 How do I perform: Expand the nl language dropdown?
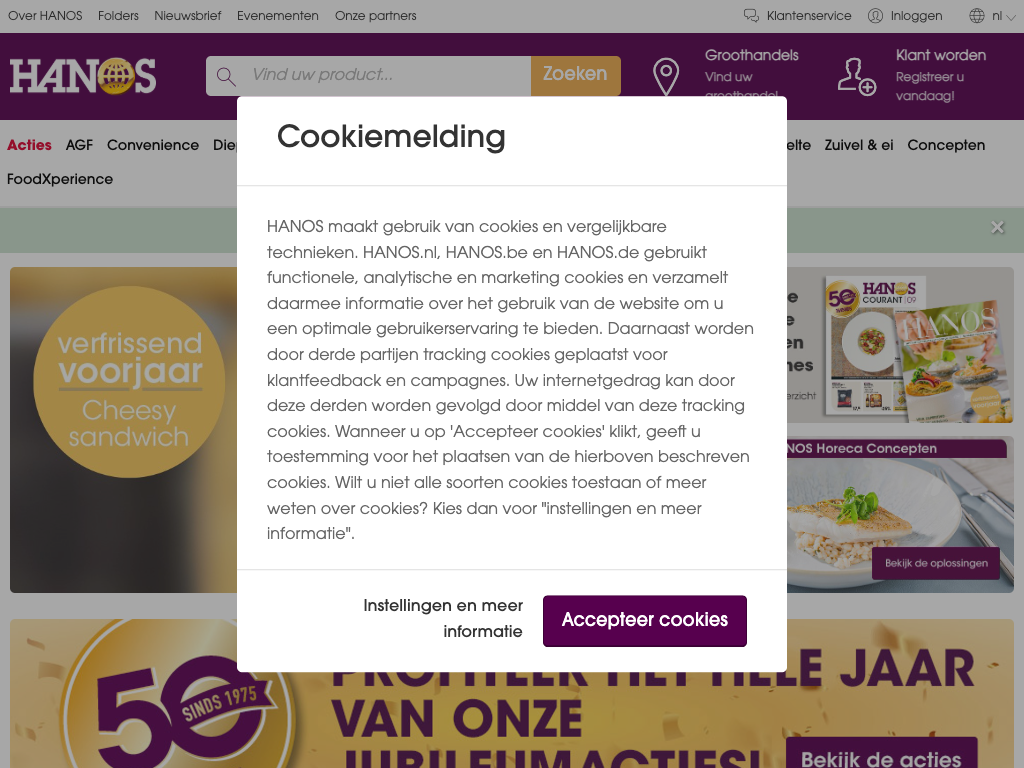tap(1004, 16)
